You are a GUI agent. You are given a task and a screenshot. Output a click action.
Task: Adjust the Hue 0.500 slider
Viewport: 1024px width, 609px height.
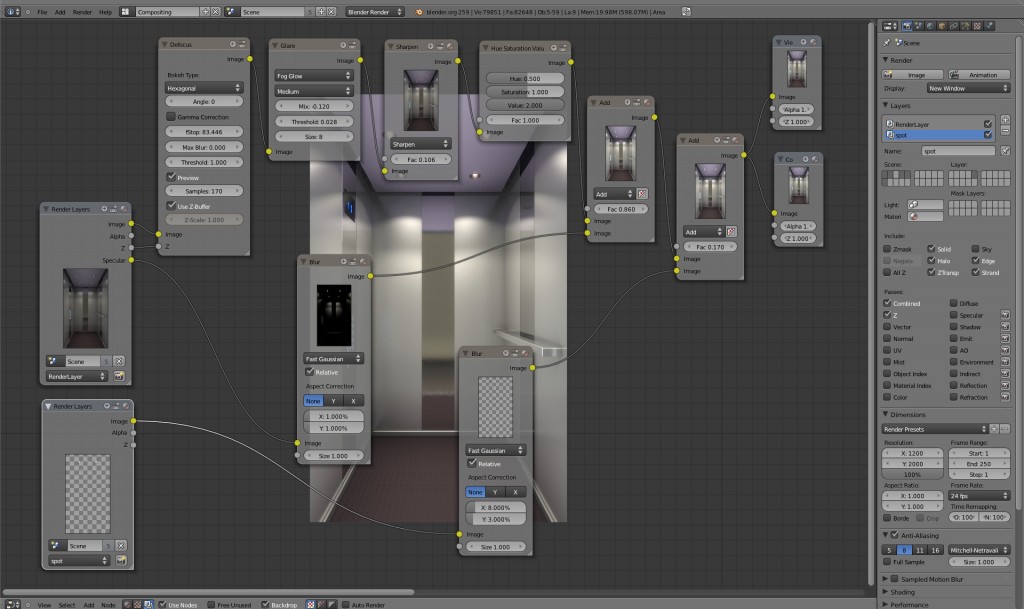[x=525, y=78]
